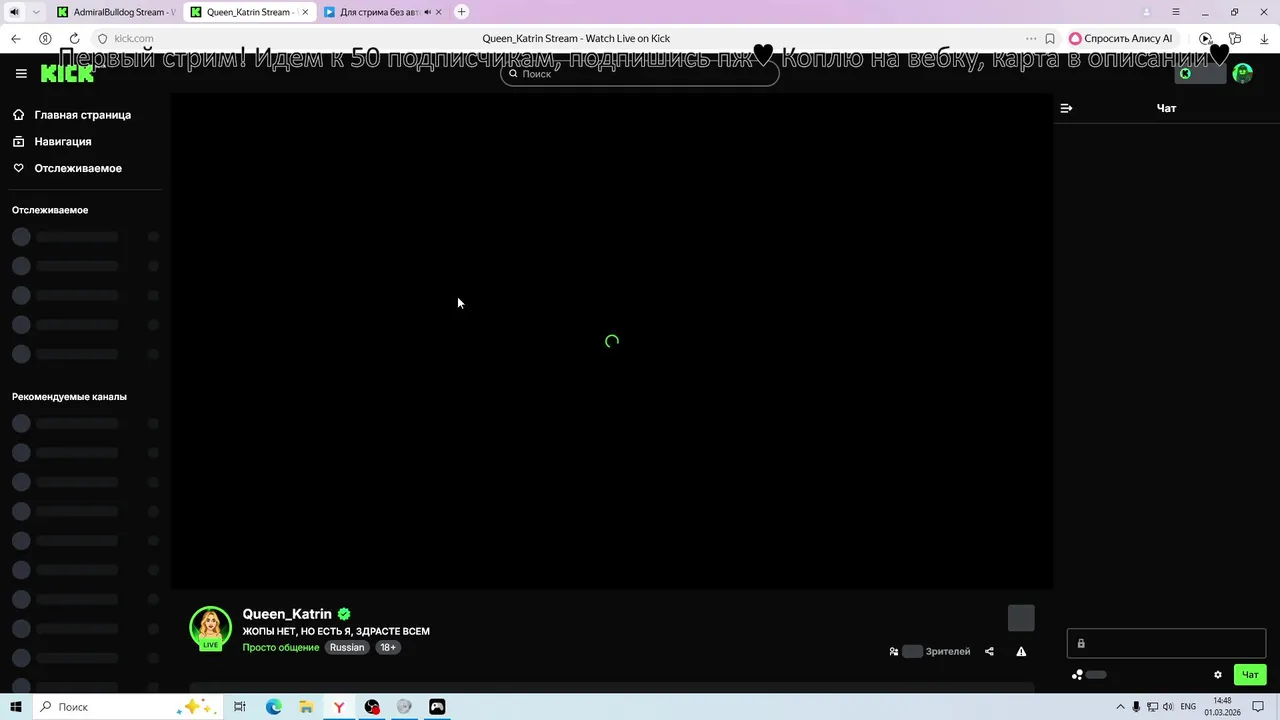Click the locked chat message input
Image resolution: width=1280 pixels, height=720 pixels.
pyautogui.click(x=1166, y=643)
